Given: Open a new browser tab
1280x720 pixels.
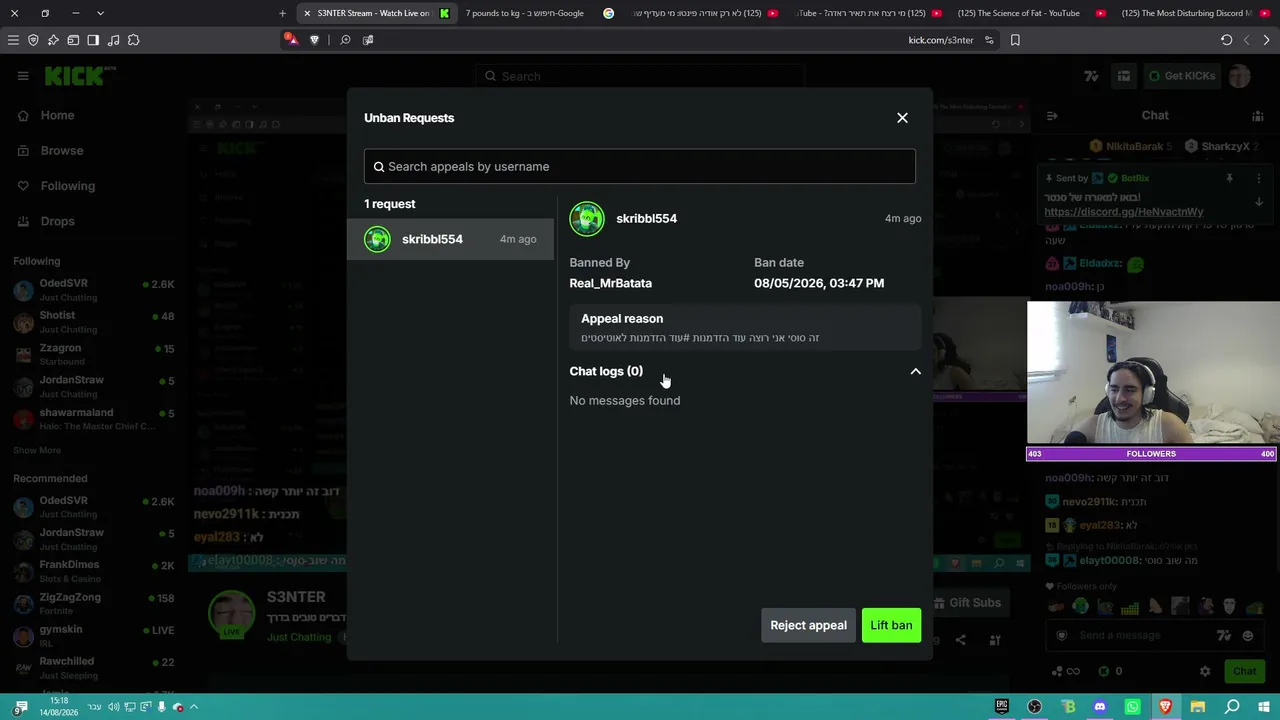Looking at the screenshot, I should (282, 13).
